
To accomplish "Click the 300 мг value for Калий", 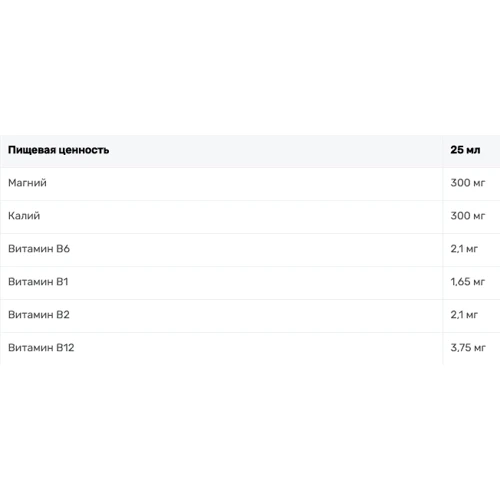I will point(468,216).
